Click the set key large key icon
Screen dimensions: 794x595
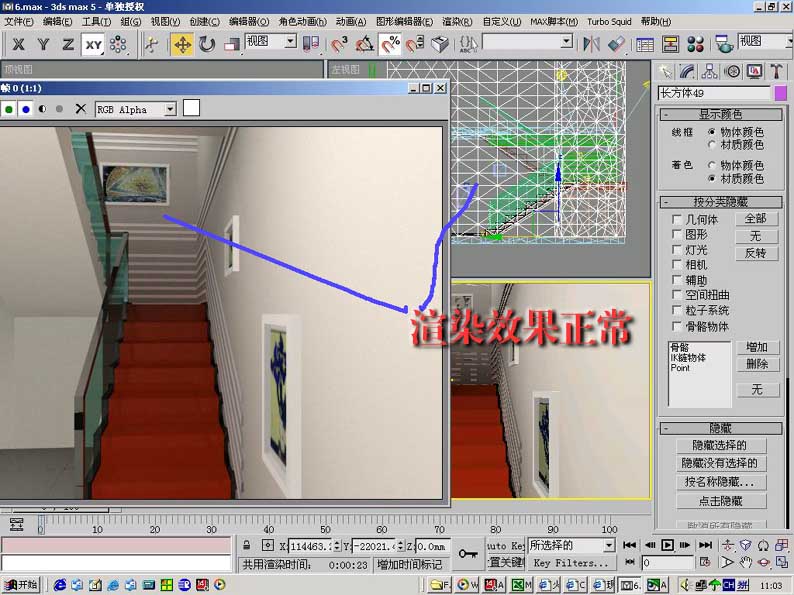click(468, 553)
